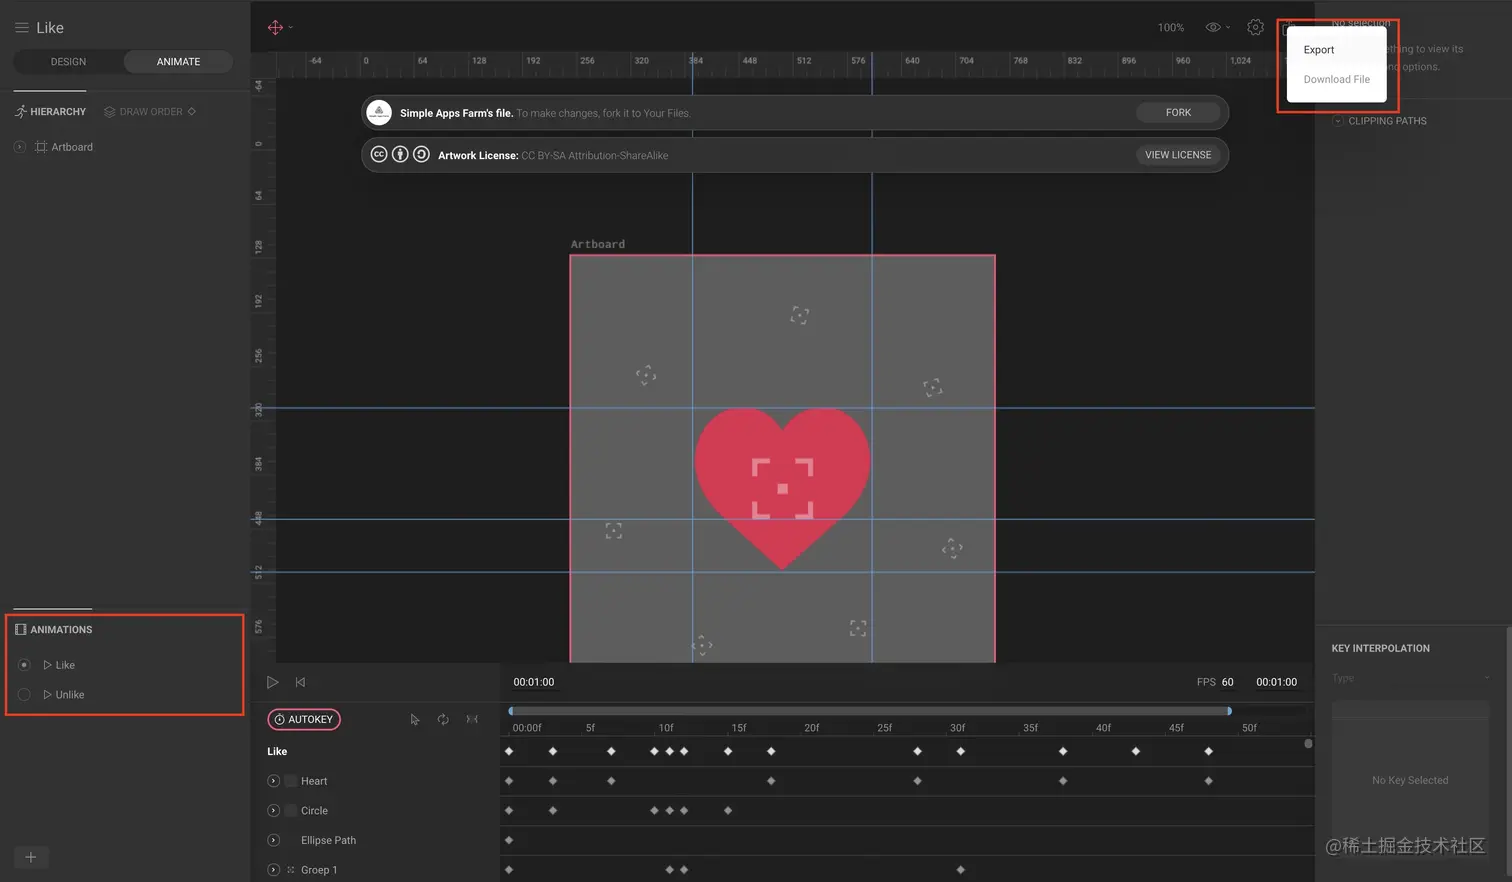The width and height of the screenshot is (1512, 882).
Task: Toggle the Circle row square box
Action: point(291,811)
